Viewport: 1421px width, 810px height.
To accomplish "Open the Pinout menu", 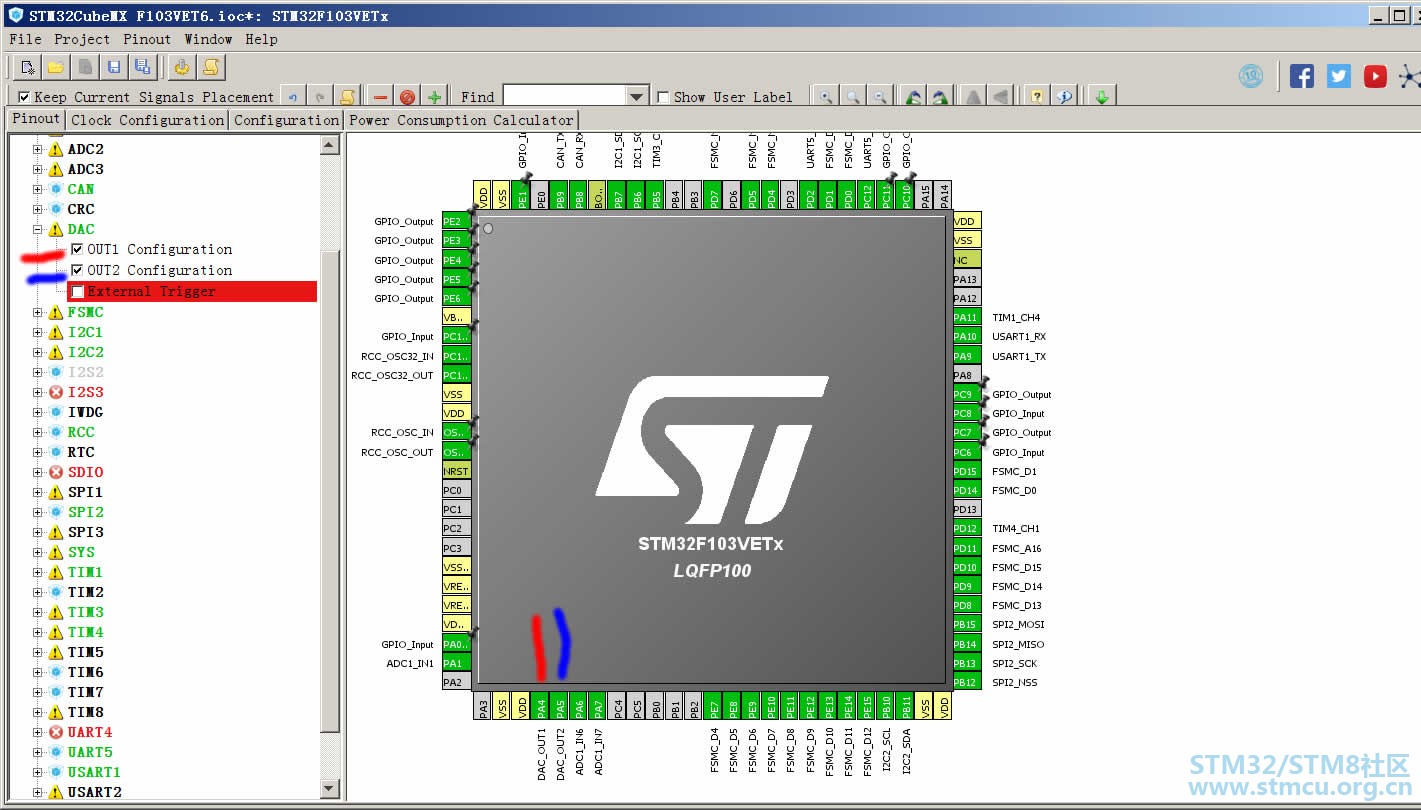I will coord(147,39).
